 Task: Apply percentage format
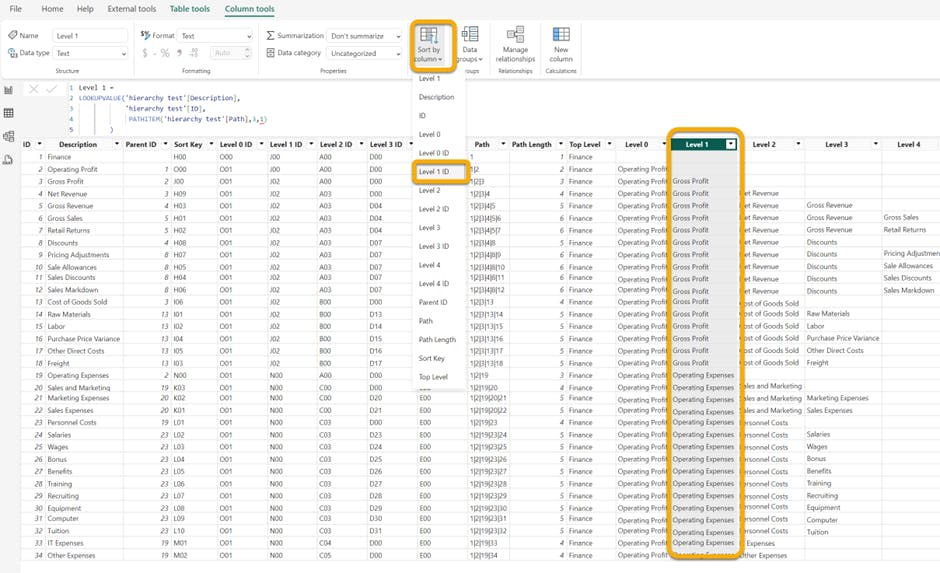coord(165,53)
